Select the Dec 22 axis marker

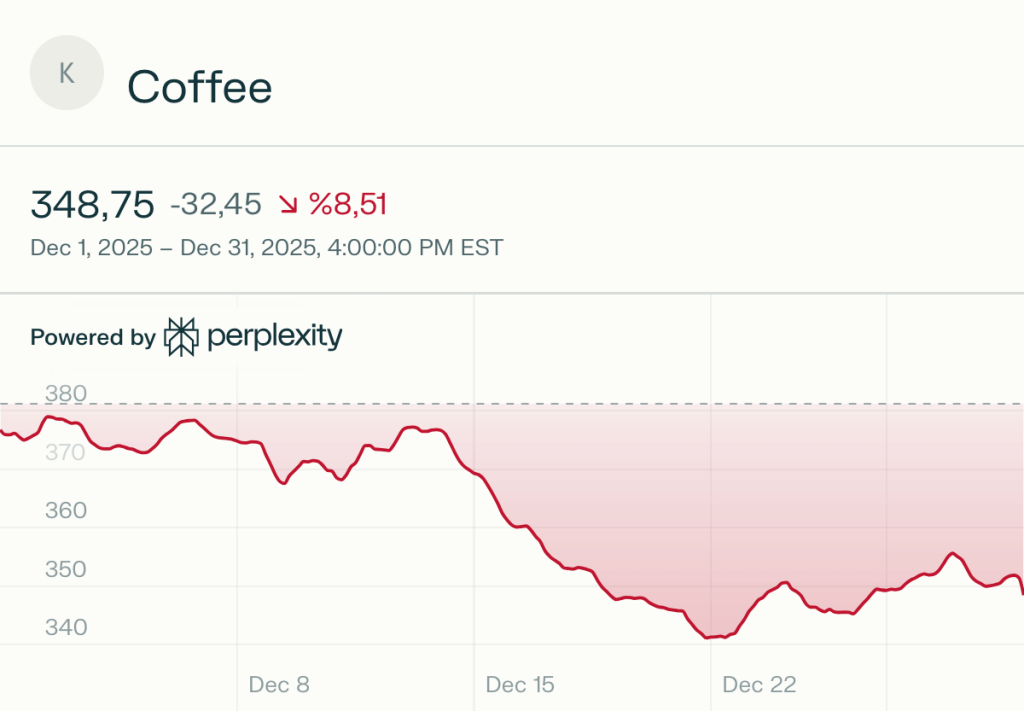pyautogui.click(x=760, y=684)
